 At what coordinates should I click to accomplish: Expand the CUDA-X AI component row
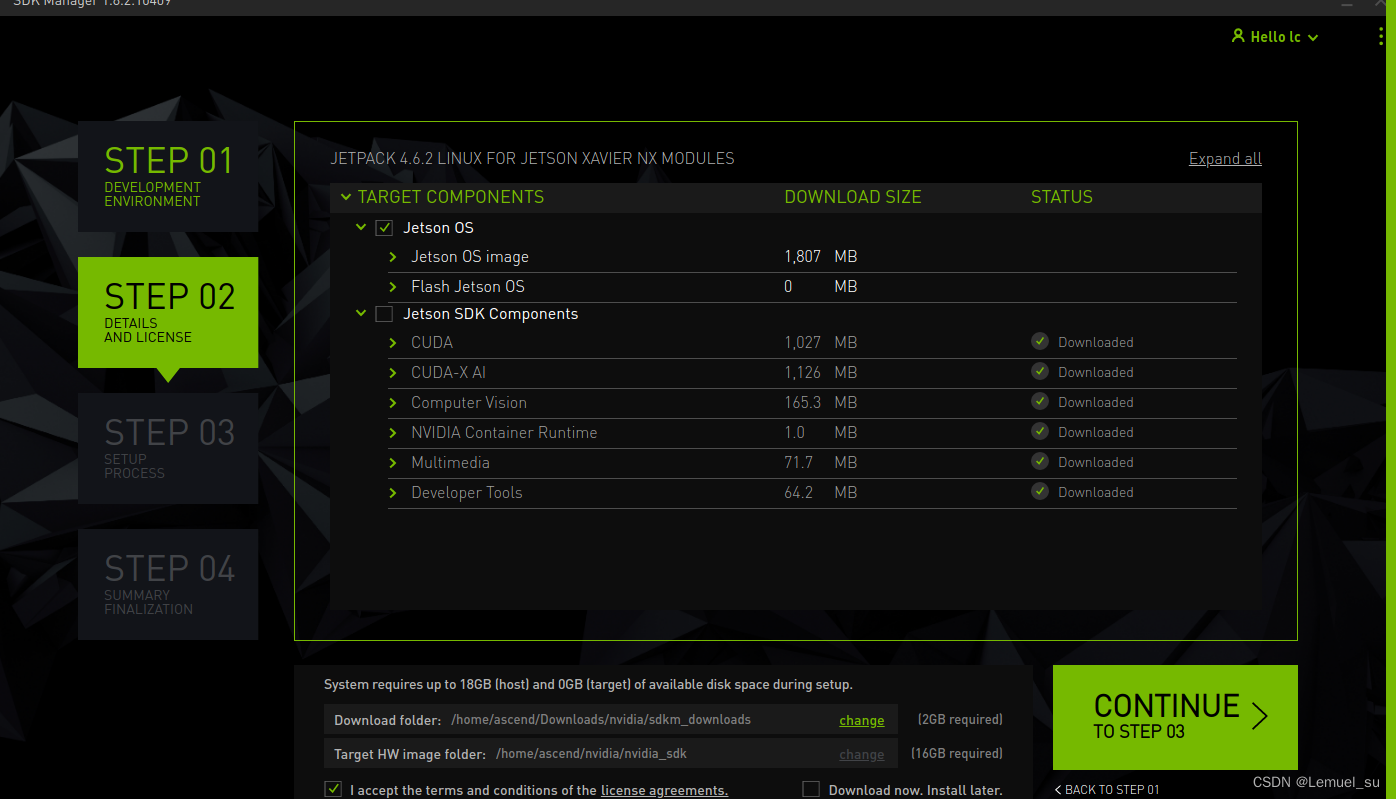pyautogui.click(x=393, y=373)
